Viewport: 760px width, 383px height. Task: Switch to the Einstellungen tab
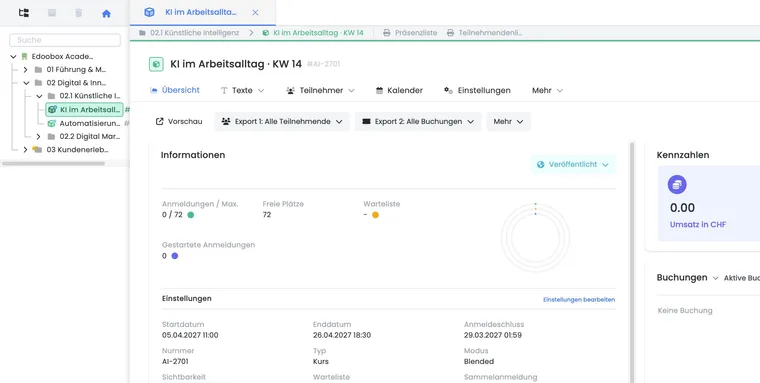coord(477,91)
